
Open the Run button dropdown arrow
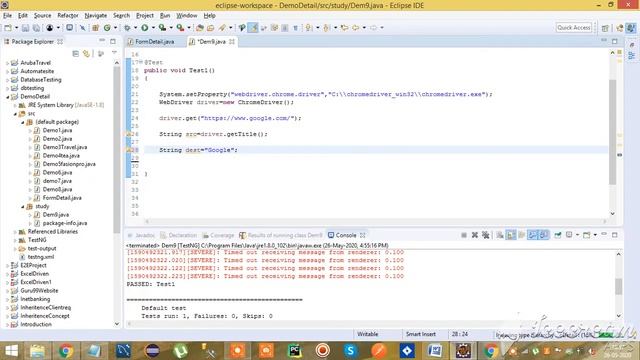click(153, 28)
